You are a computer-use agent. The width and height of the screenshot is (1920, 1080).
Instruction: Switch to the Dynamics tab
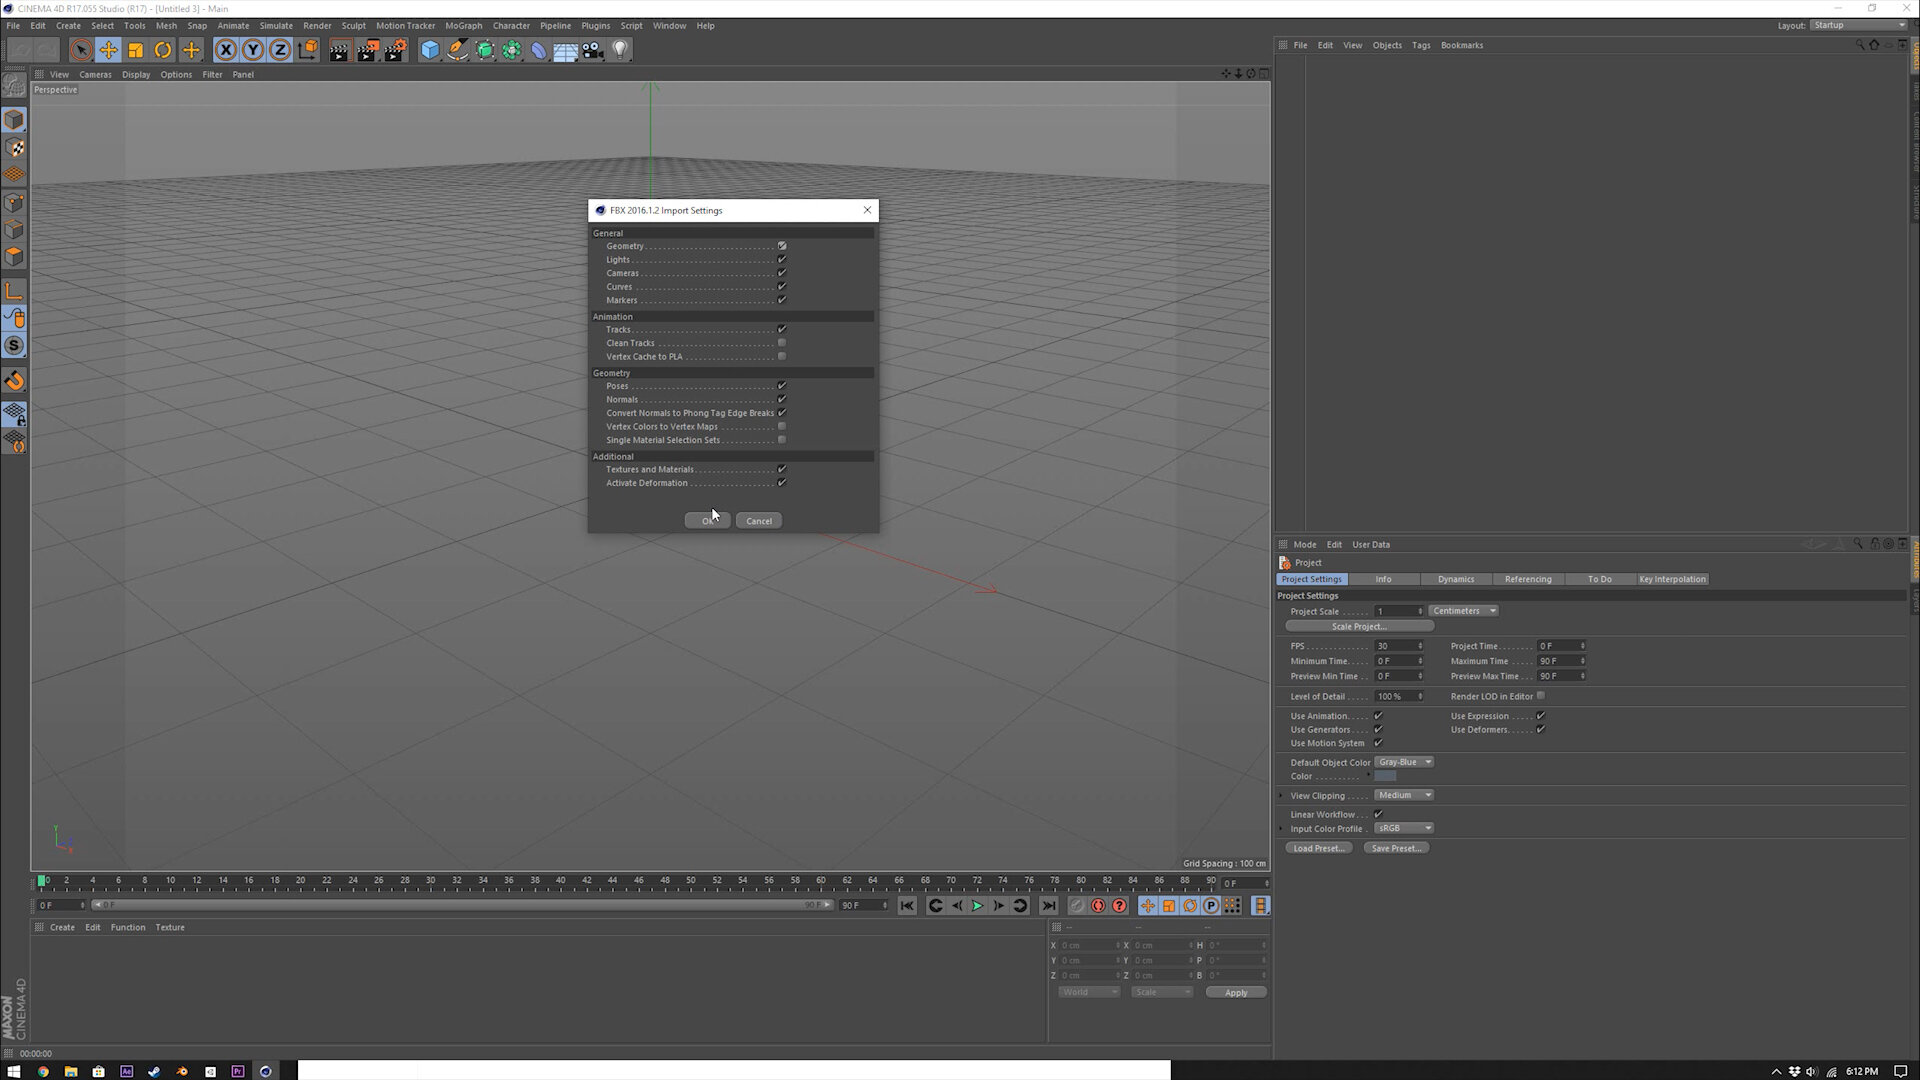pyautogui.click(x=1455, y=579)
